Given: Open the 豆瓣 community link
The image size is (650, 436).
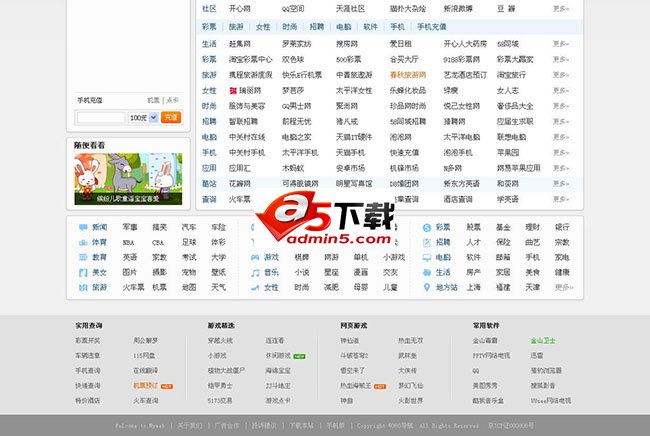Looking at the screenshot, I should tap(506, 9).
